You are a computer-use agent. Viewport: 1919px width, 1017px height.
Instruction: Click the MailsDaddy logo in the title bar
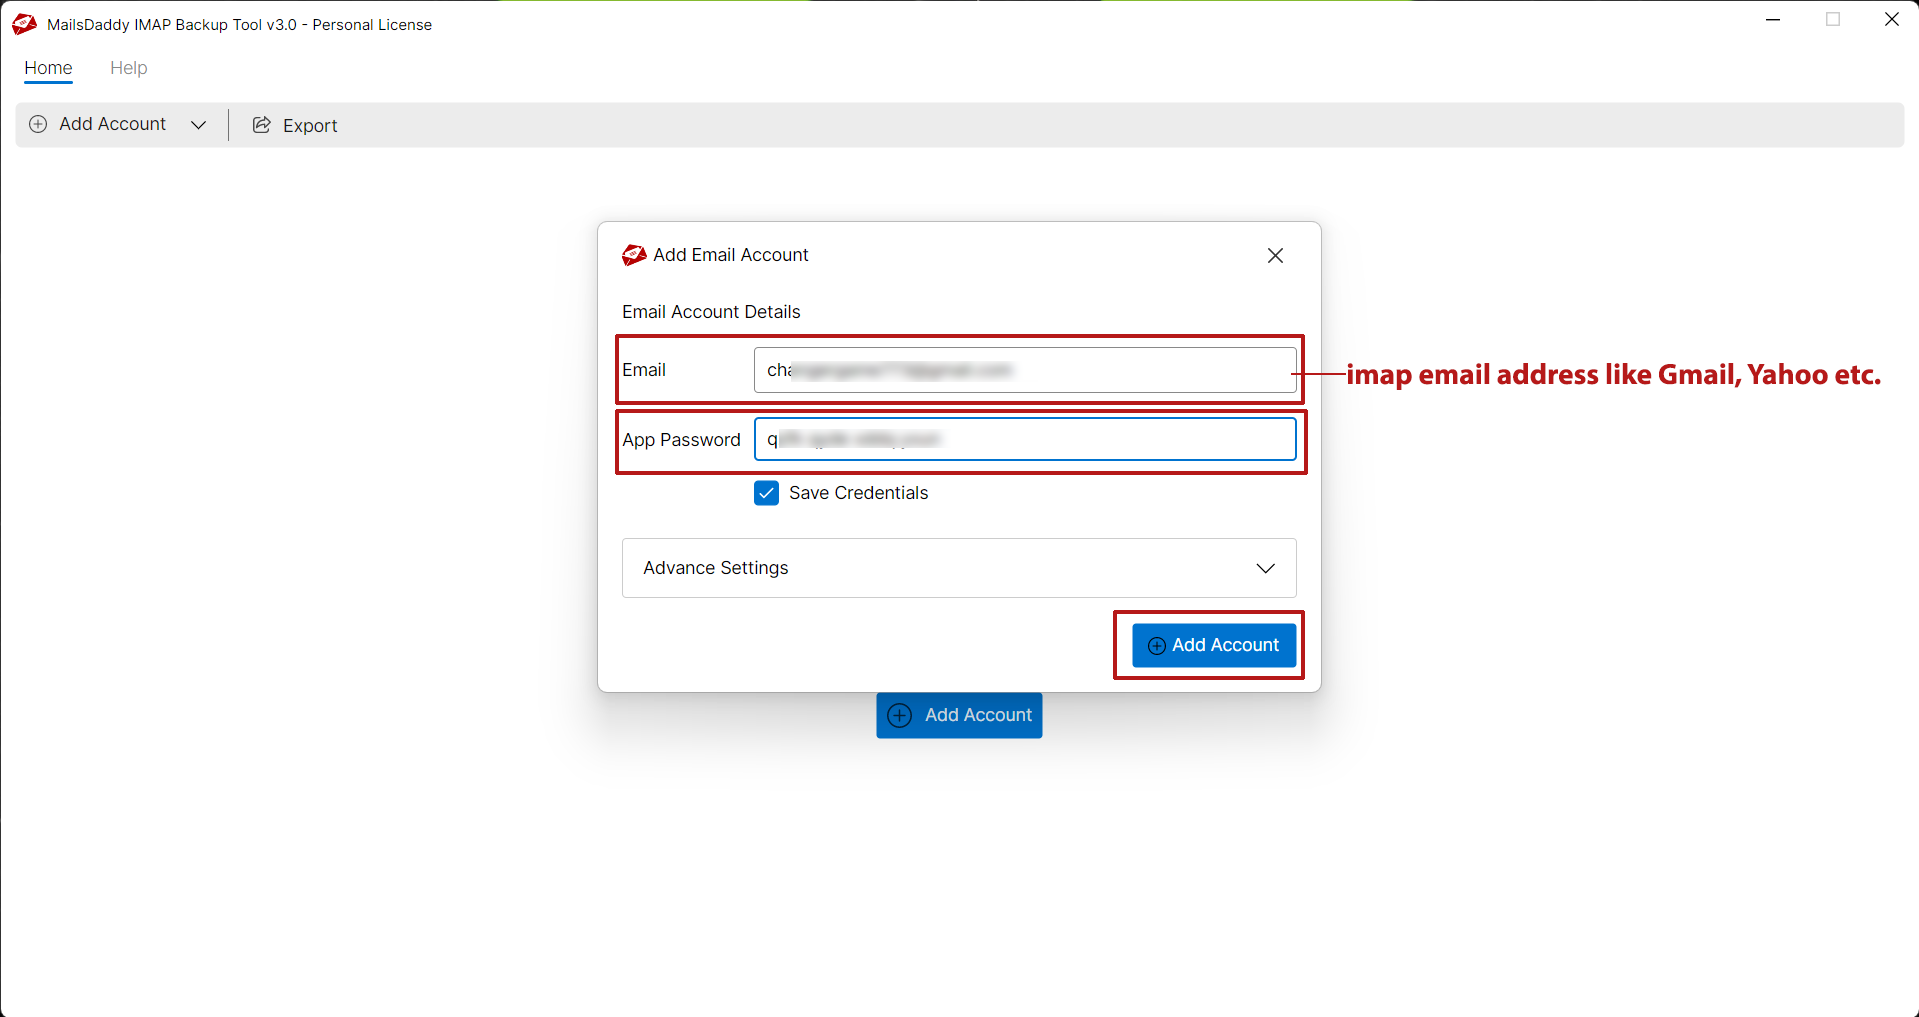pyautogui.click(x=24, y=24)
